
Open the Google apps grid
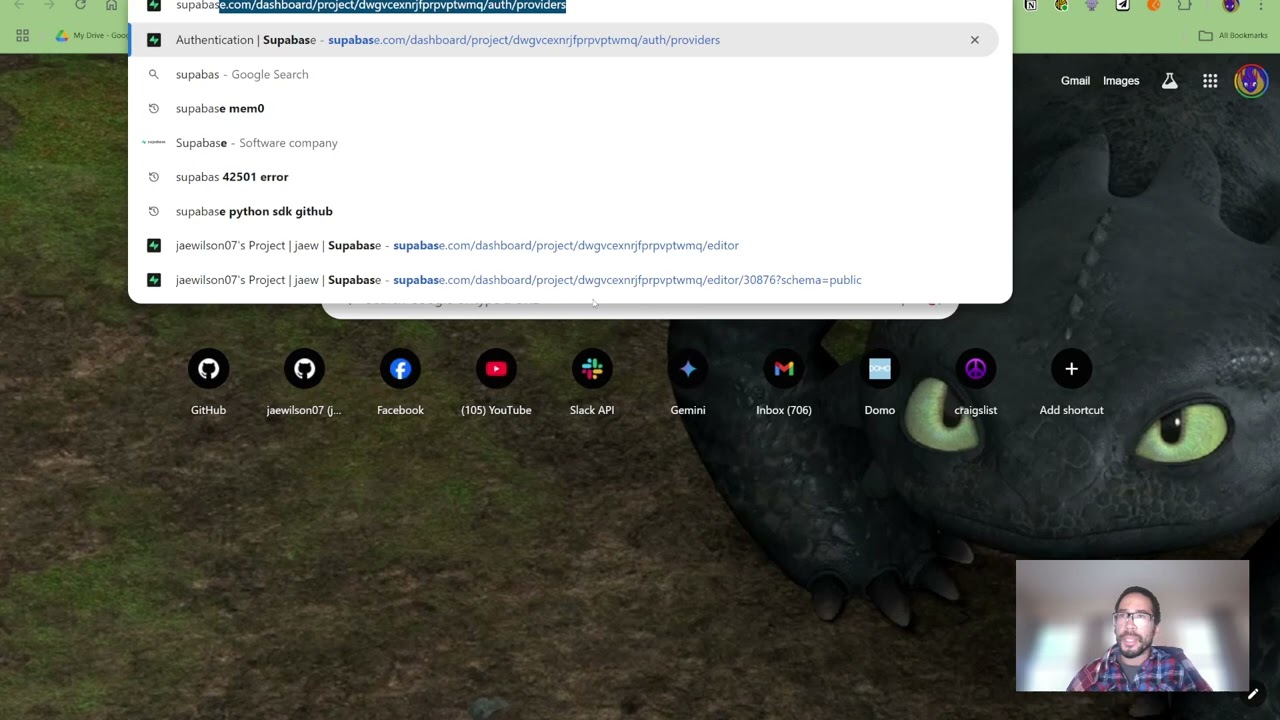pos(1210,81)
